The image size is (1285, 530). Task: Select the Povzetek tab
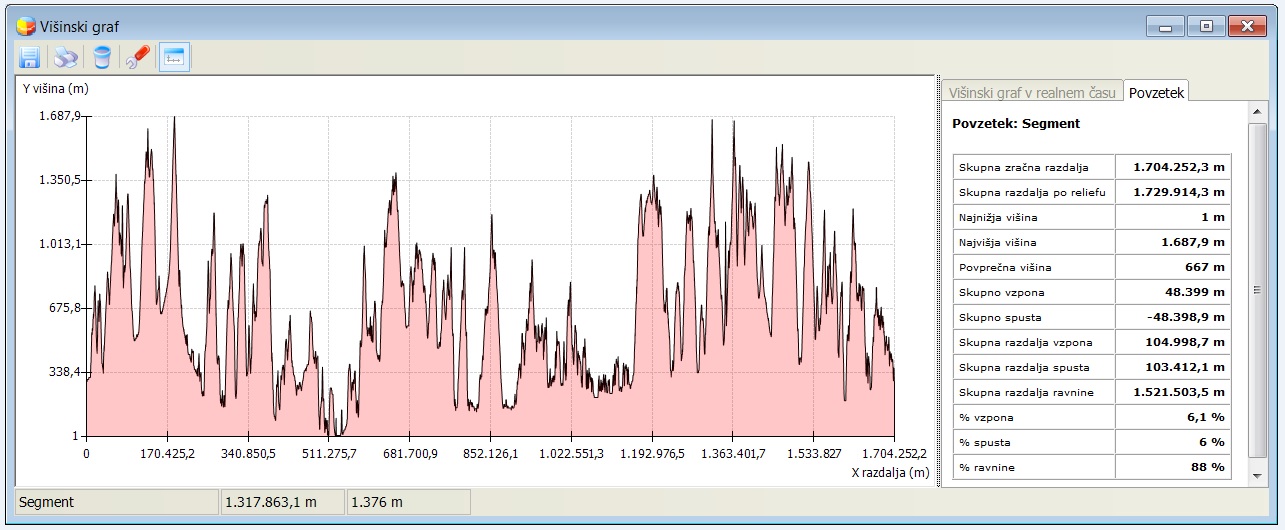[1156, 92]
